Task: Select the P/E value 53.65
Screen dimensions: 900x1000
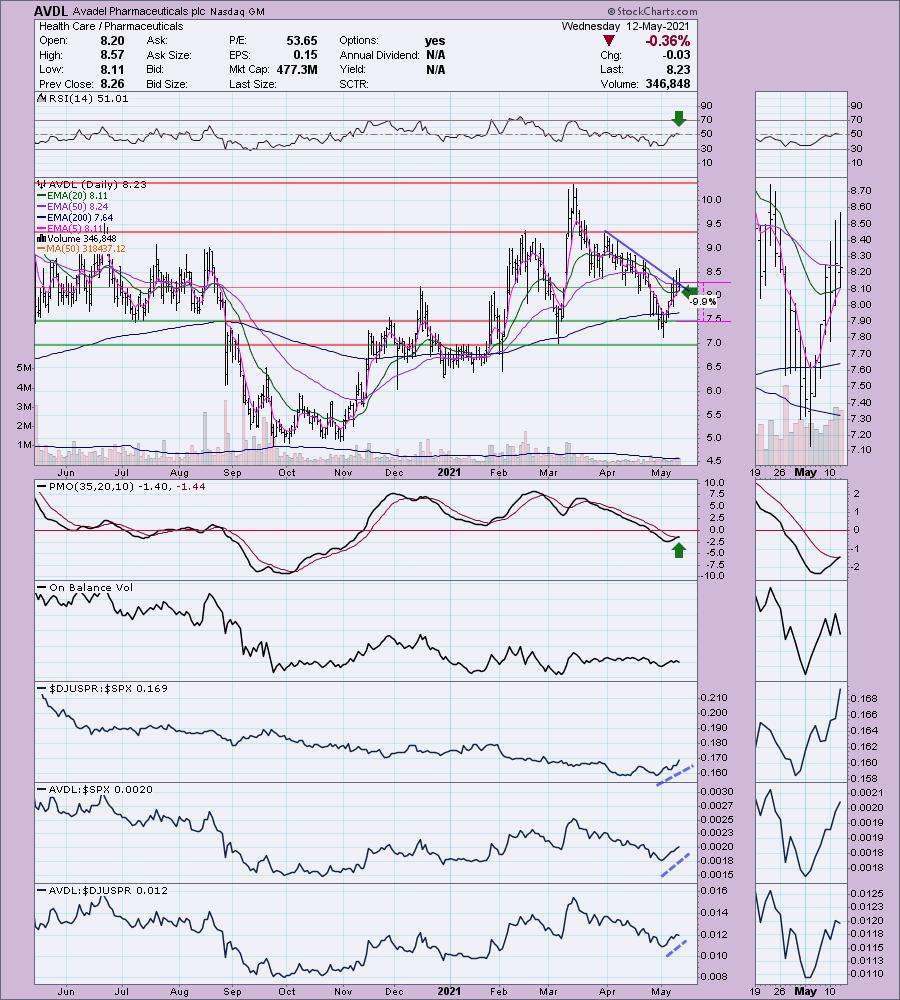Action: [302, 41]
